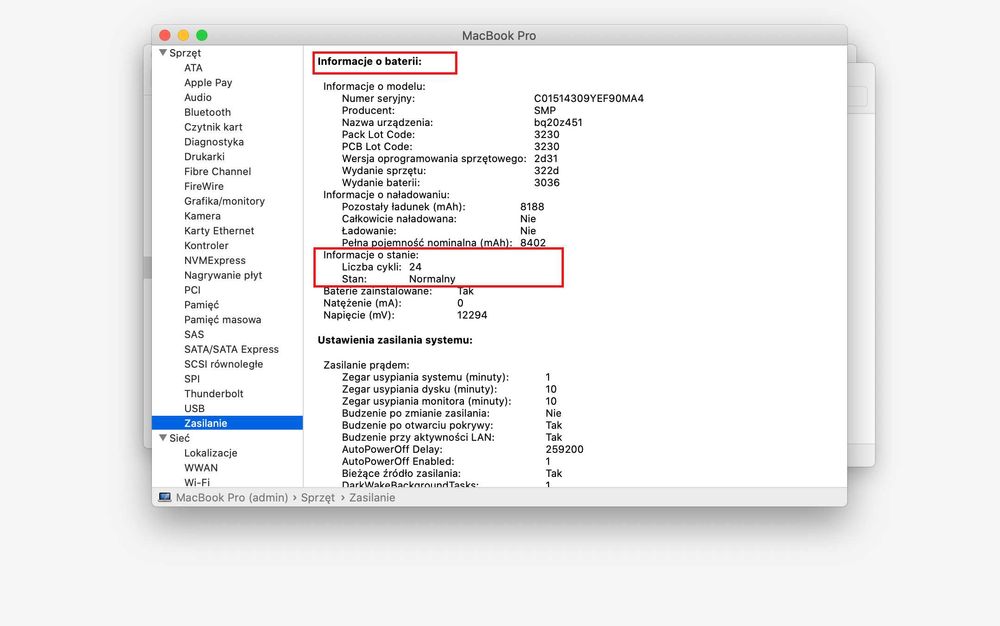The height and width of the screenshot is (626, 1000).
Task: Select Pamięć in the sidebar
Action: click(x=202, y=305)
